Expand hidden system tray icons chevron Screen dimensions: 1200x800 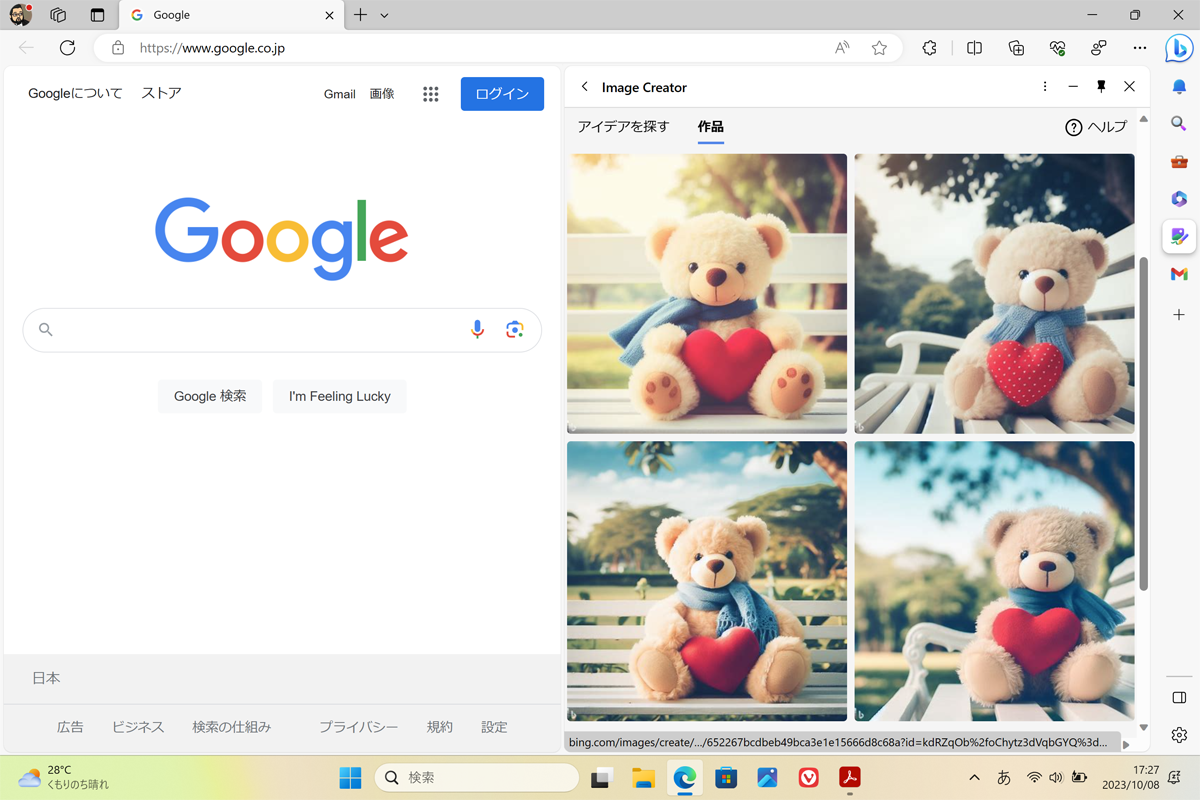974,777
